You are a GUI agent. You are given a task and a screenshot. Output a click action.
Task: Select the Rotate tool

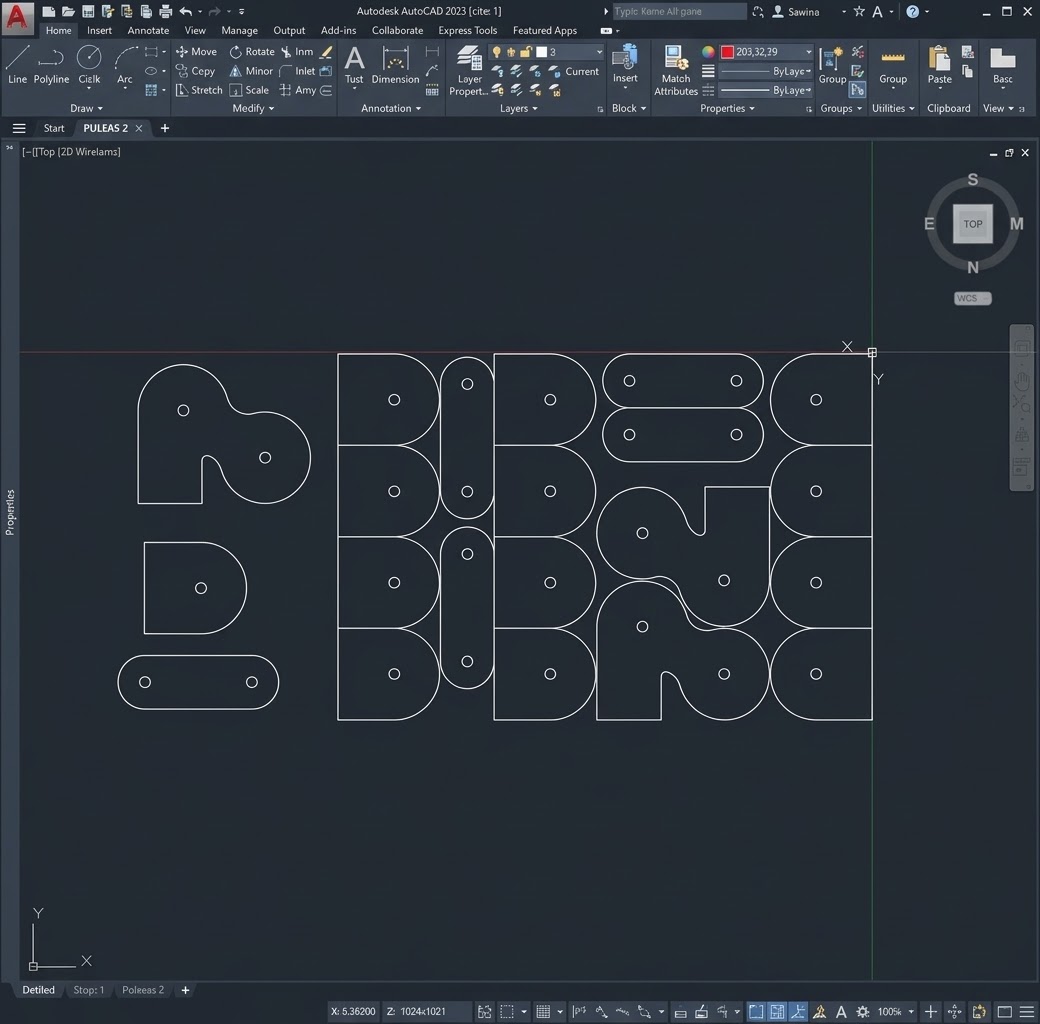click(252, 52)
